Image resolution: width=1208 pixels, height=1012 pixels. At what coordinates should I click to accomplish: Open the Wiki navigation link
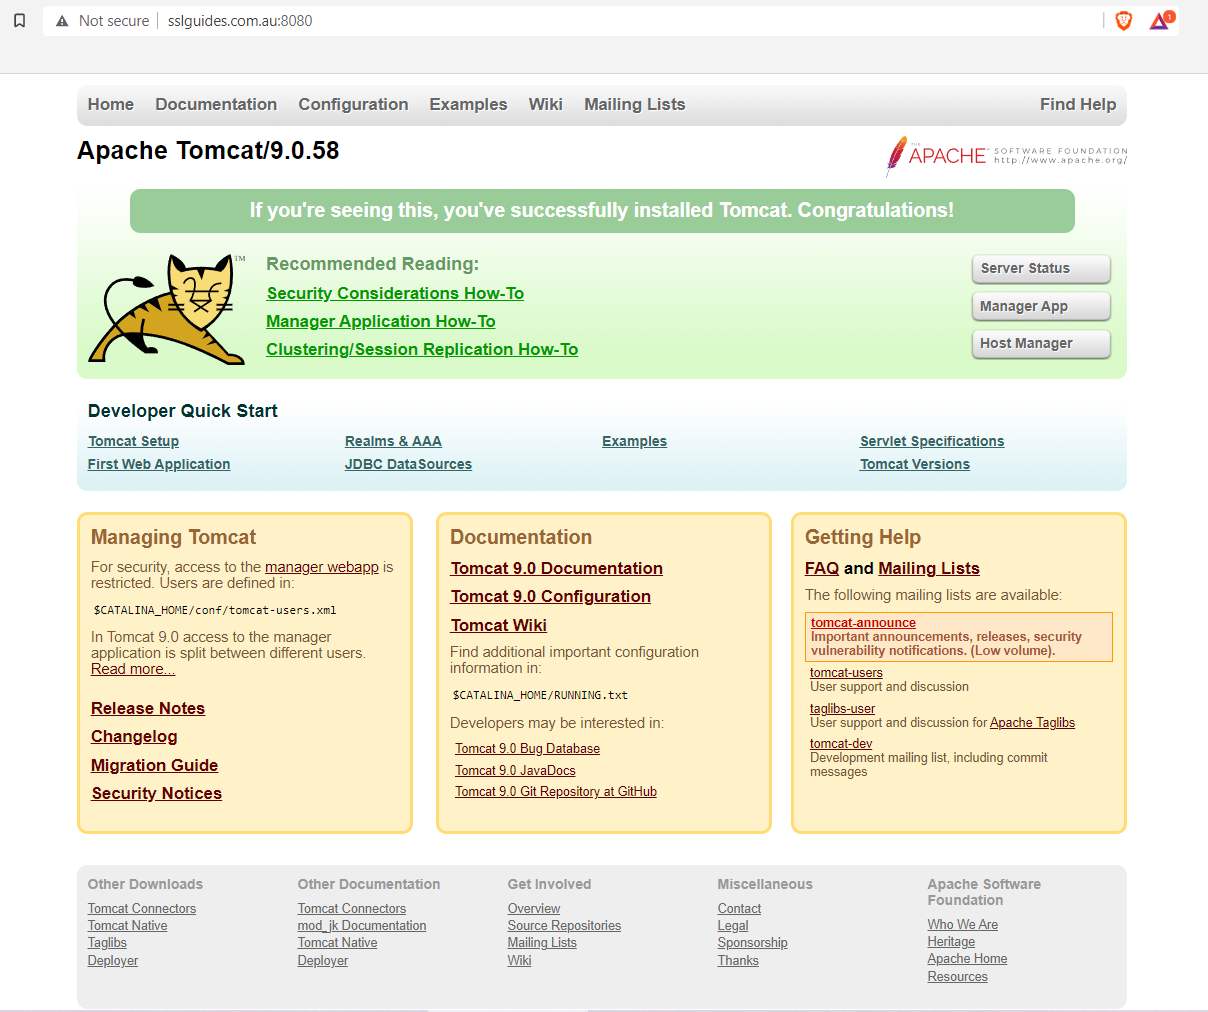click(x=546, y=104)
